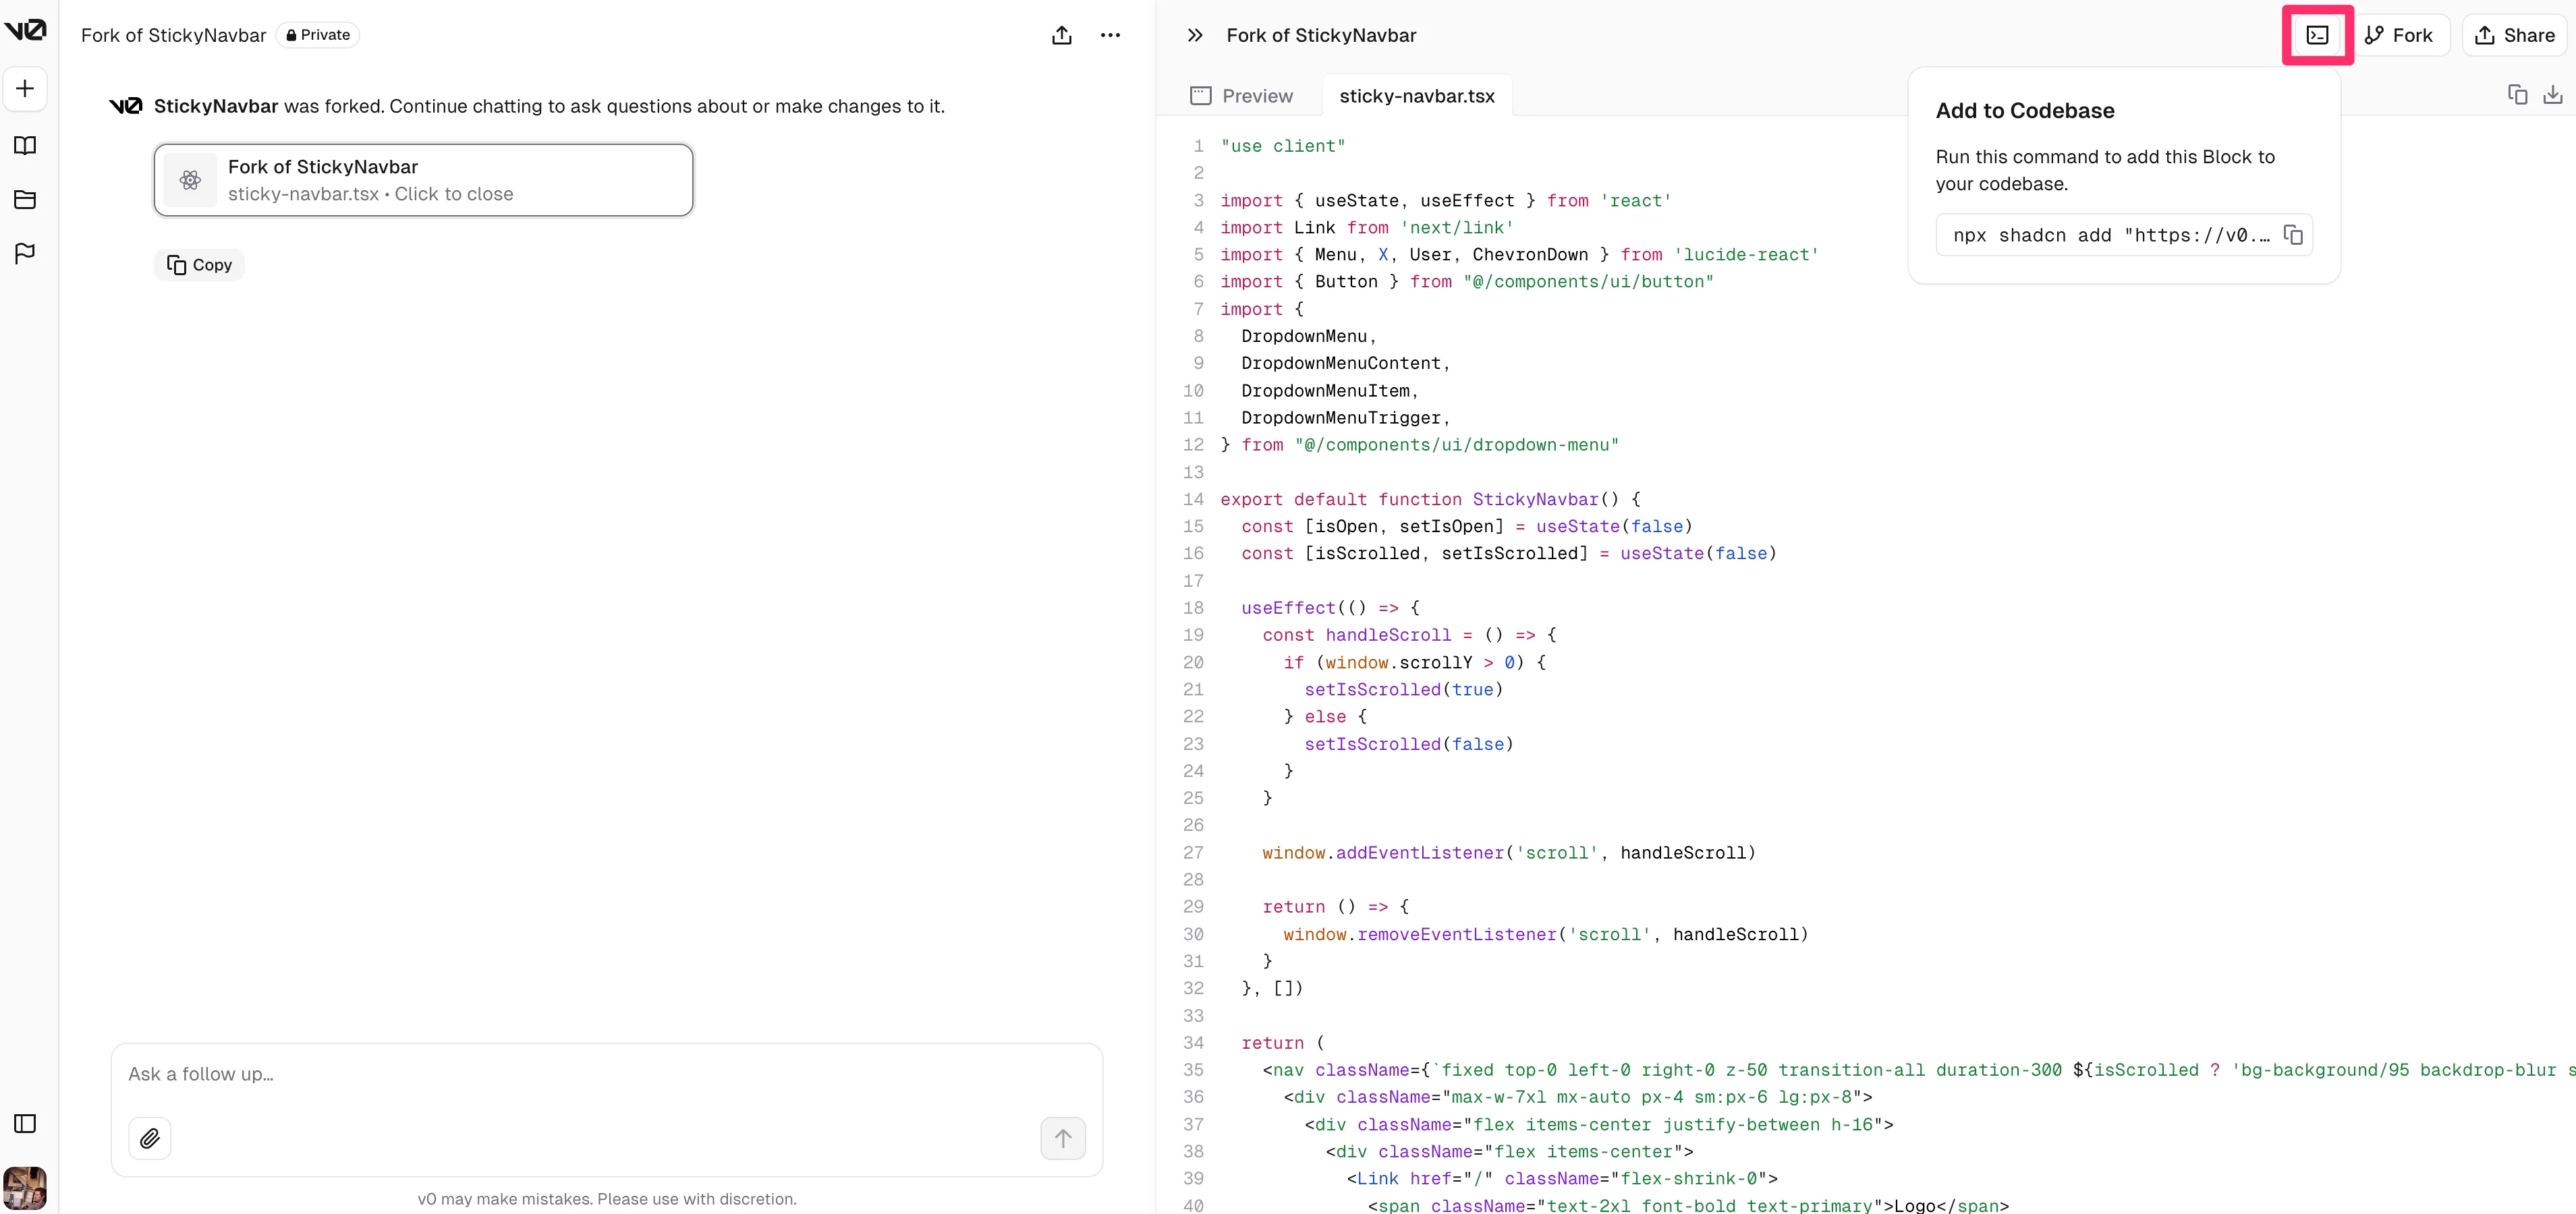Close the Fork of StickyNavbar block card
2576x1214 pixels.
[x=423, y=180]
